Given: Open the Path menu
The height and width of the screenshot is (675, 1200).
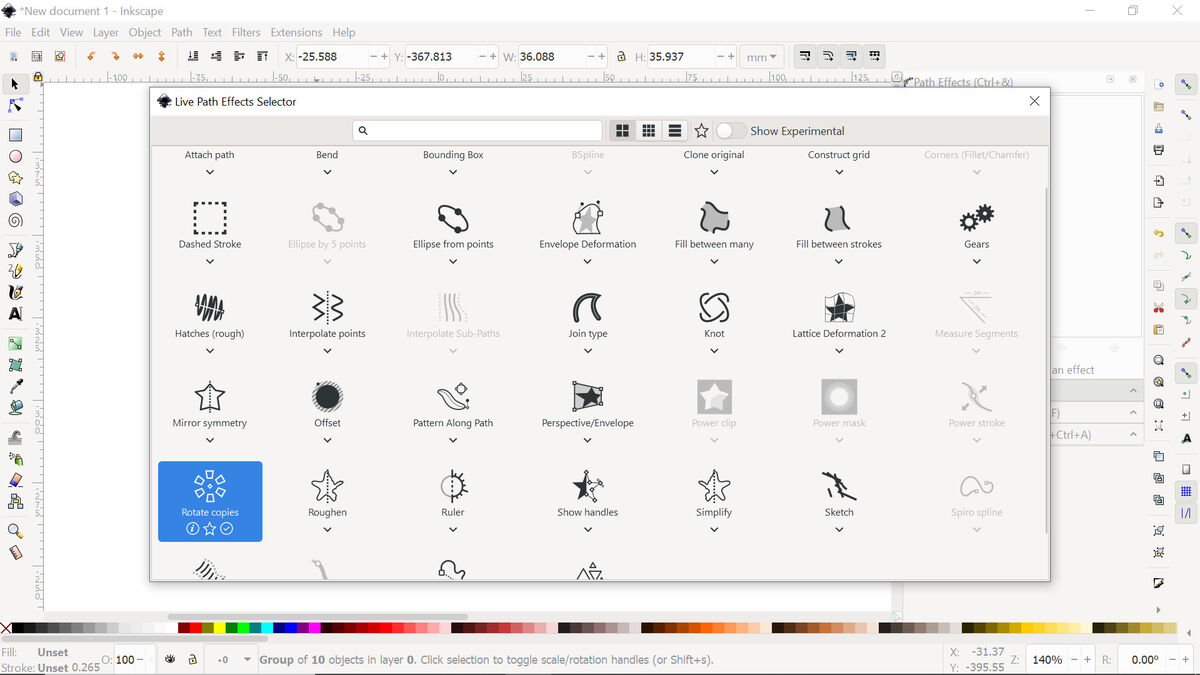Looking at the screenshot, I should click(182, 32).
